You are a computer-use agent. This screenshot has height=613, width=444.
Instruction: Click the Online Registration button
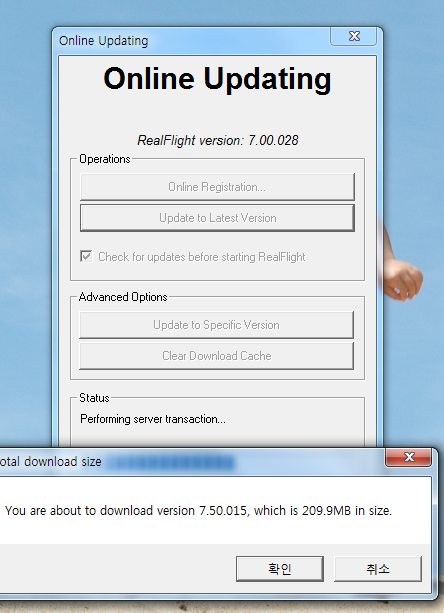[x=217, y=187]
